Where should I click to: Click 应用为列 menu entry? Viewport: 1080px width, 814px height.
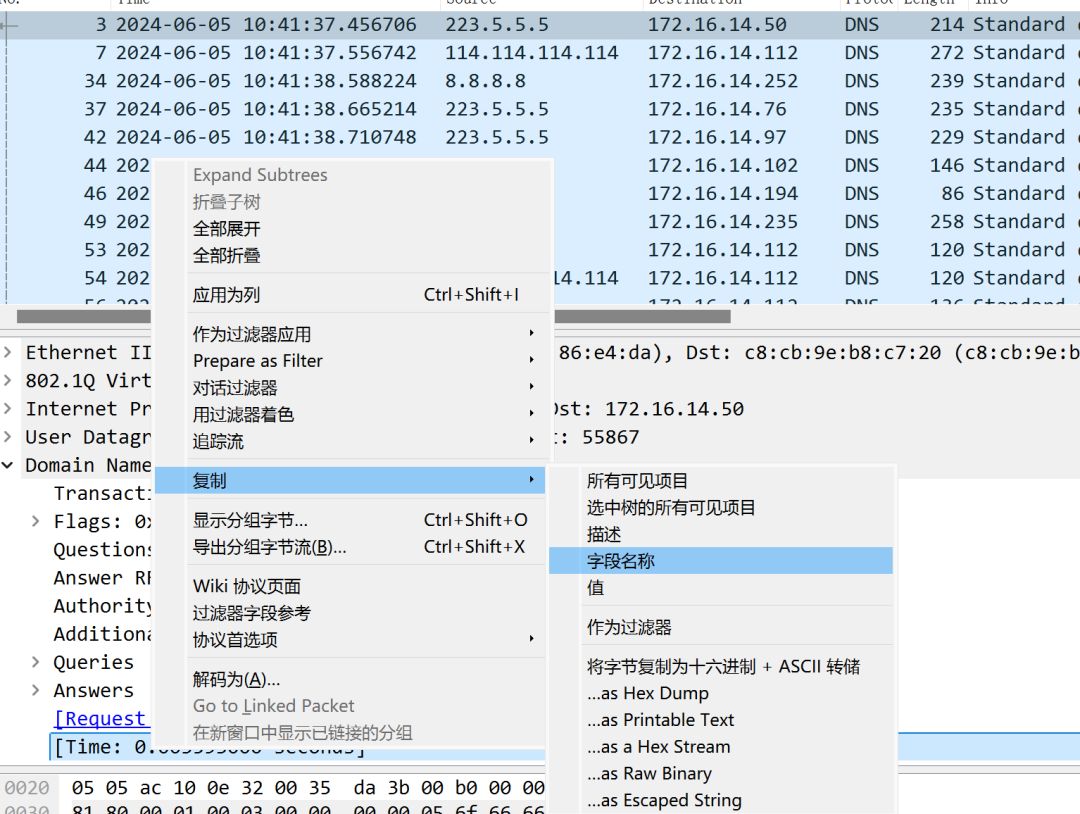pyautogui.click(x=227, y=294)
